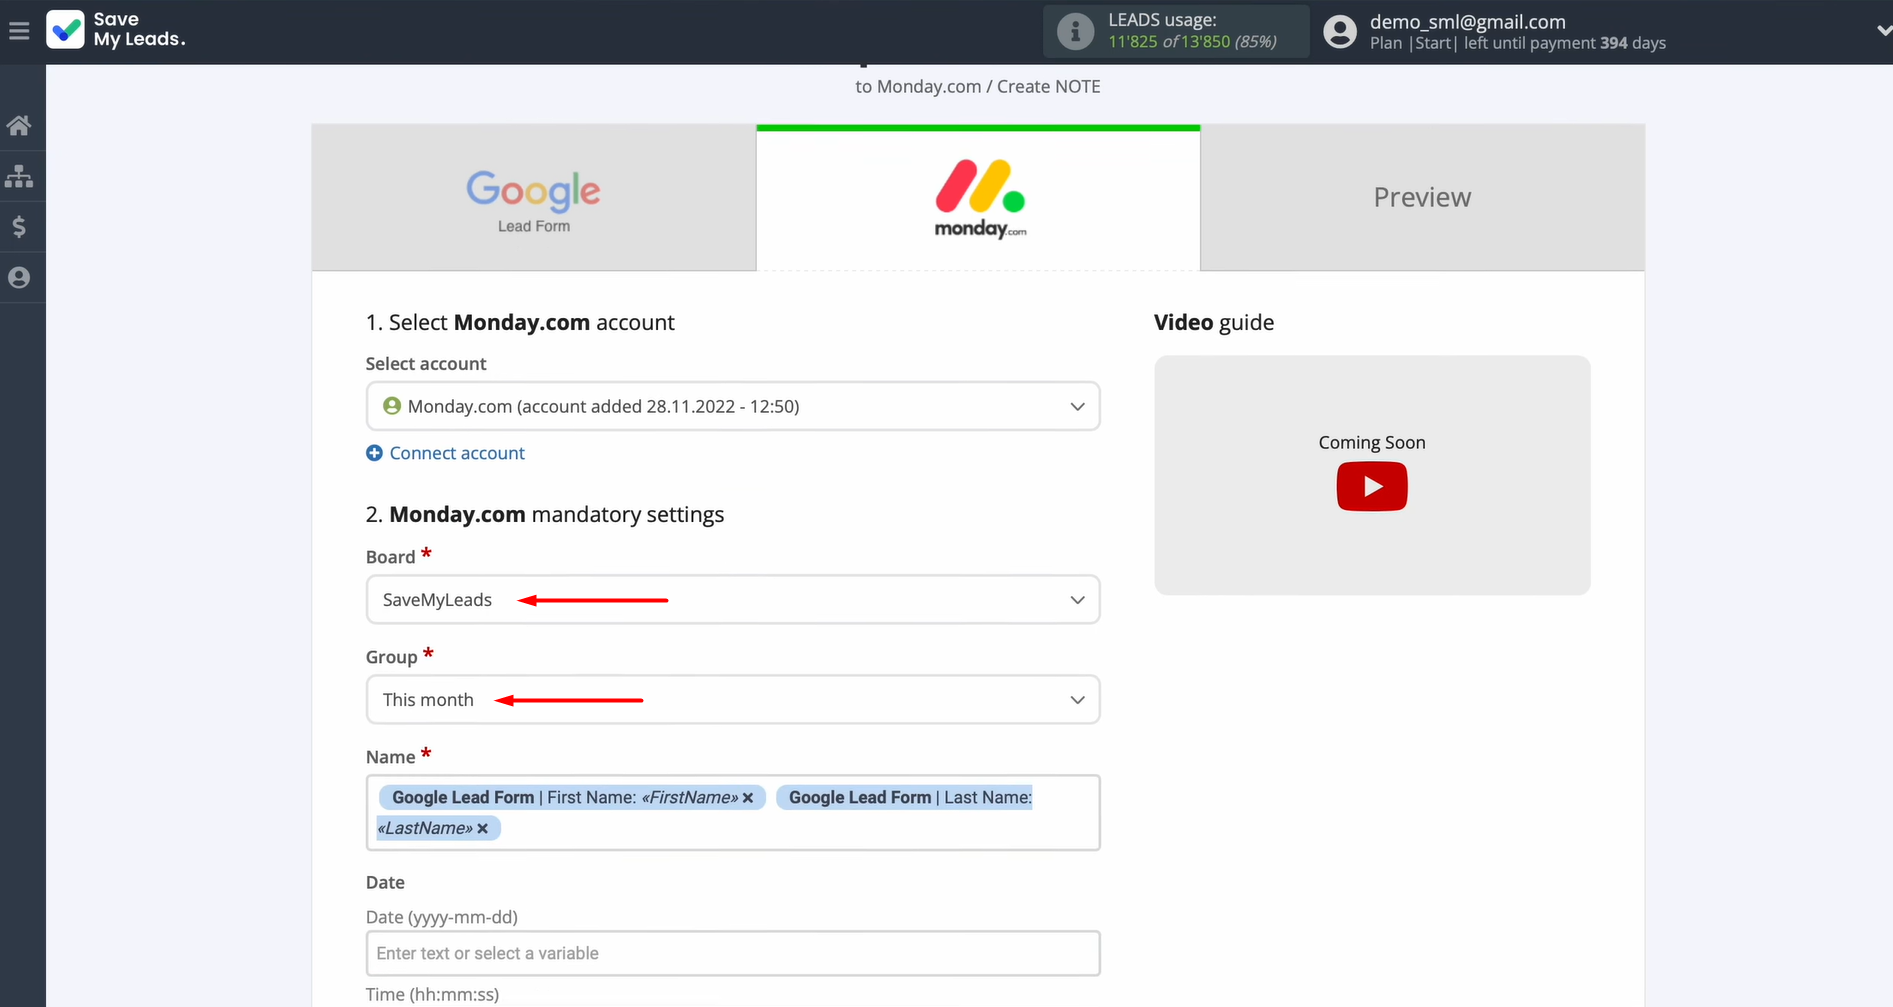Open the Group dropdown showing This month
Image resolution: width=1893 pixels, height=1007 pixels.
732,700
